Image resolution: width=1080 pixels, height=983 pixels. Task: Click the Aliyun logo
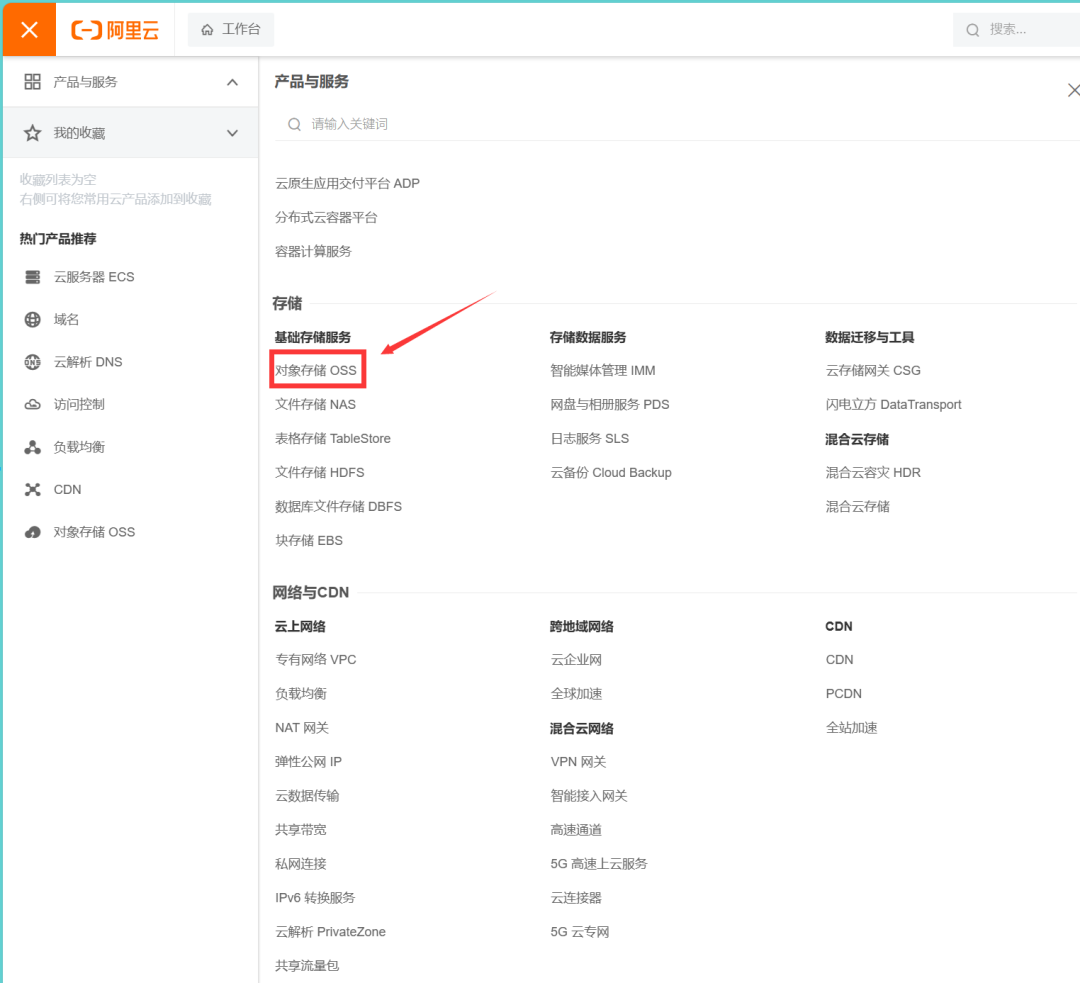click(115, 30)
